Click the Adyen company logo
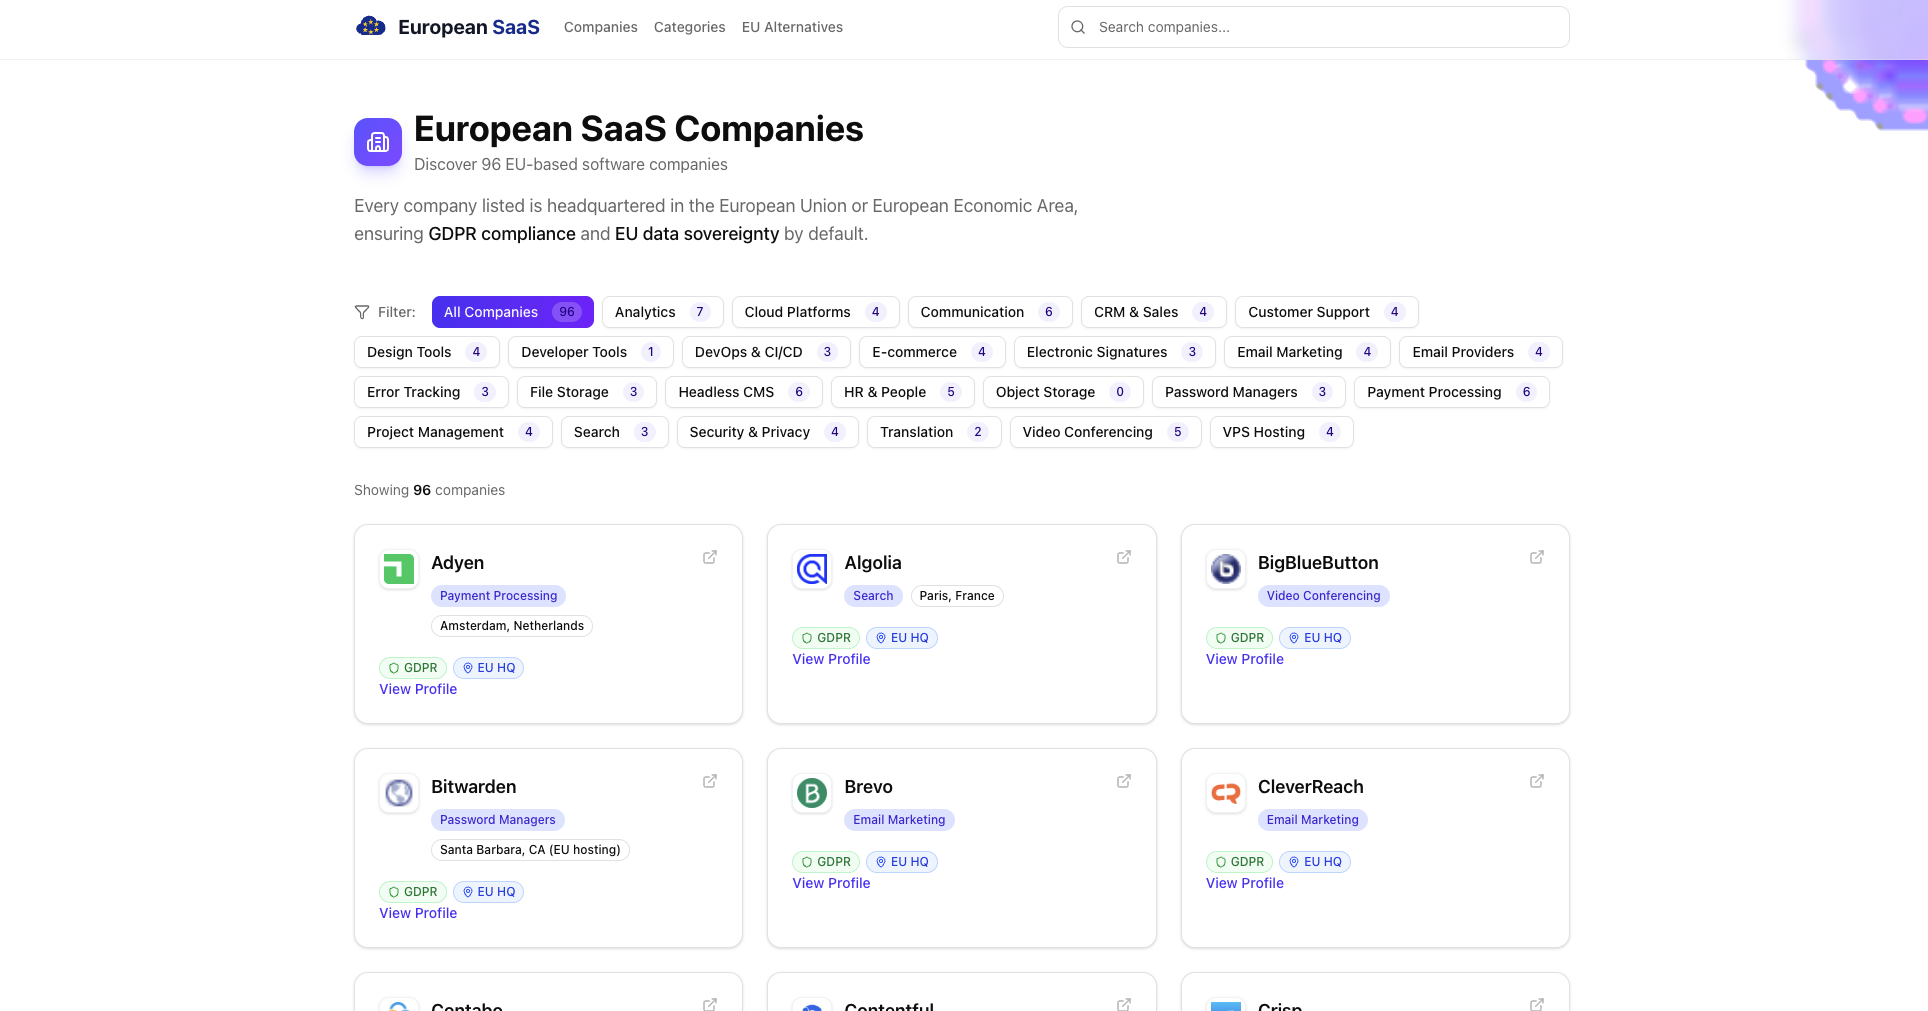The image size is (1928, 1011). tap(398, 569)
